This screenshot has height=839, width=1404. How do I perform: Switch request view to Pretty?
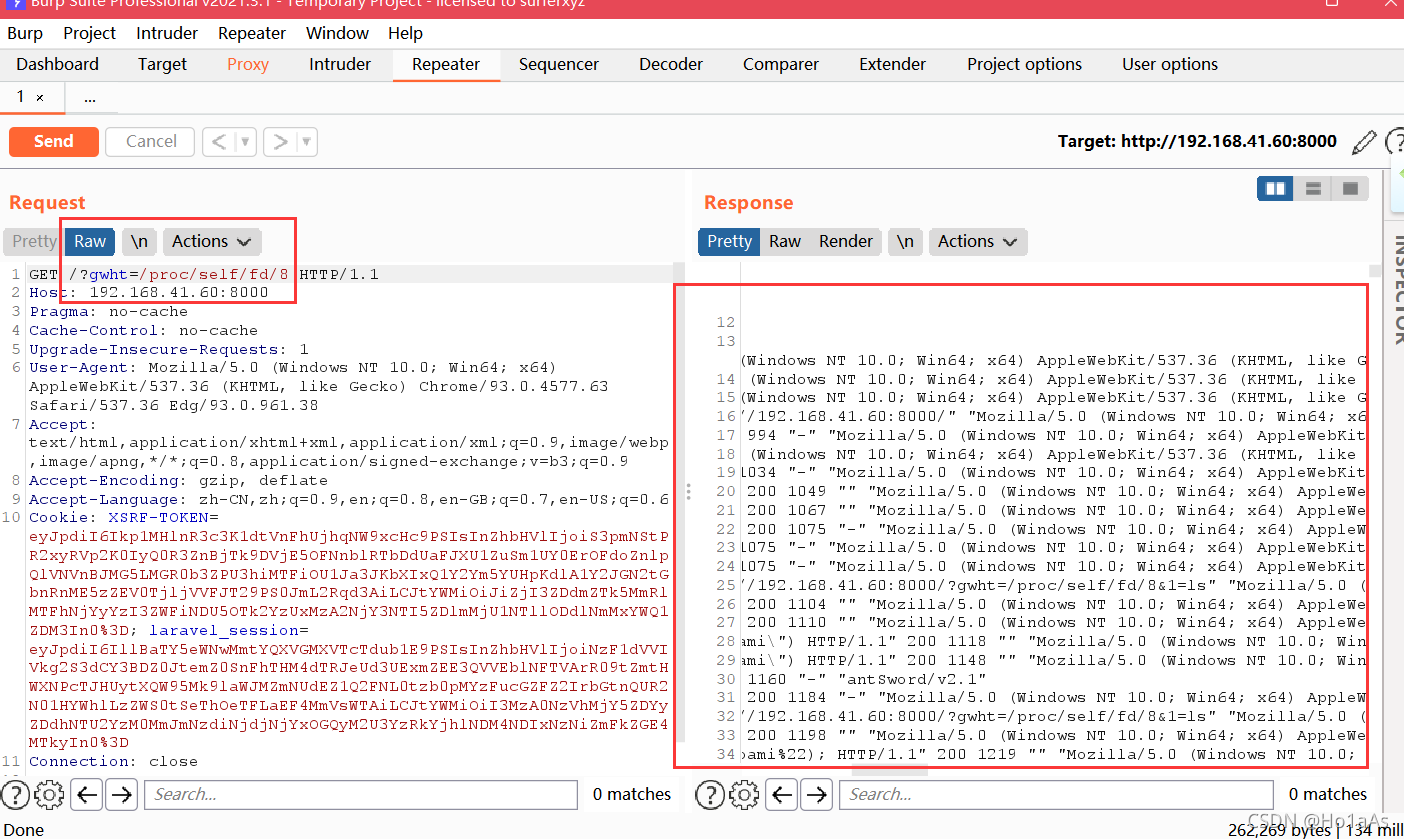point(34,241)
